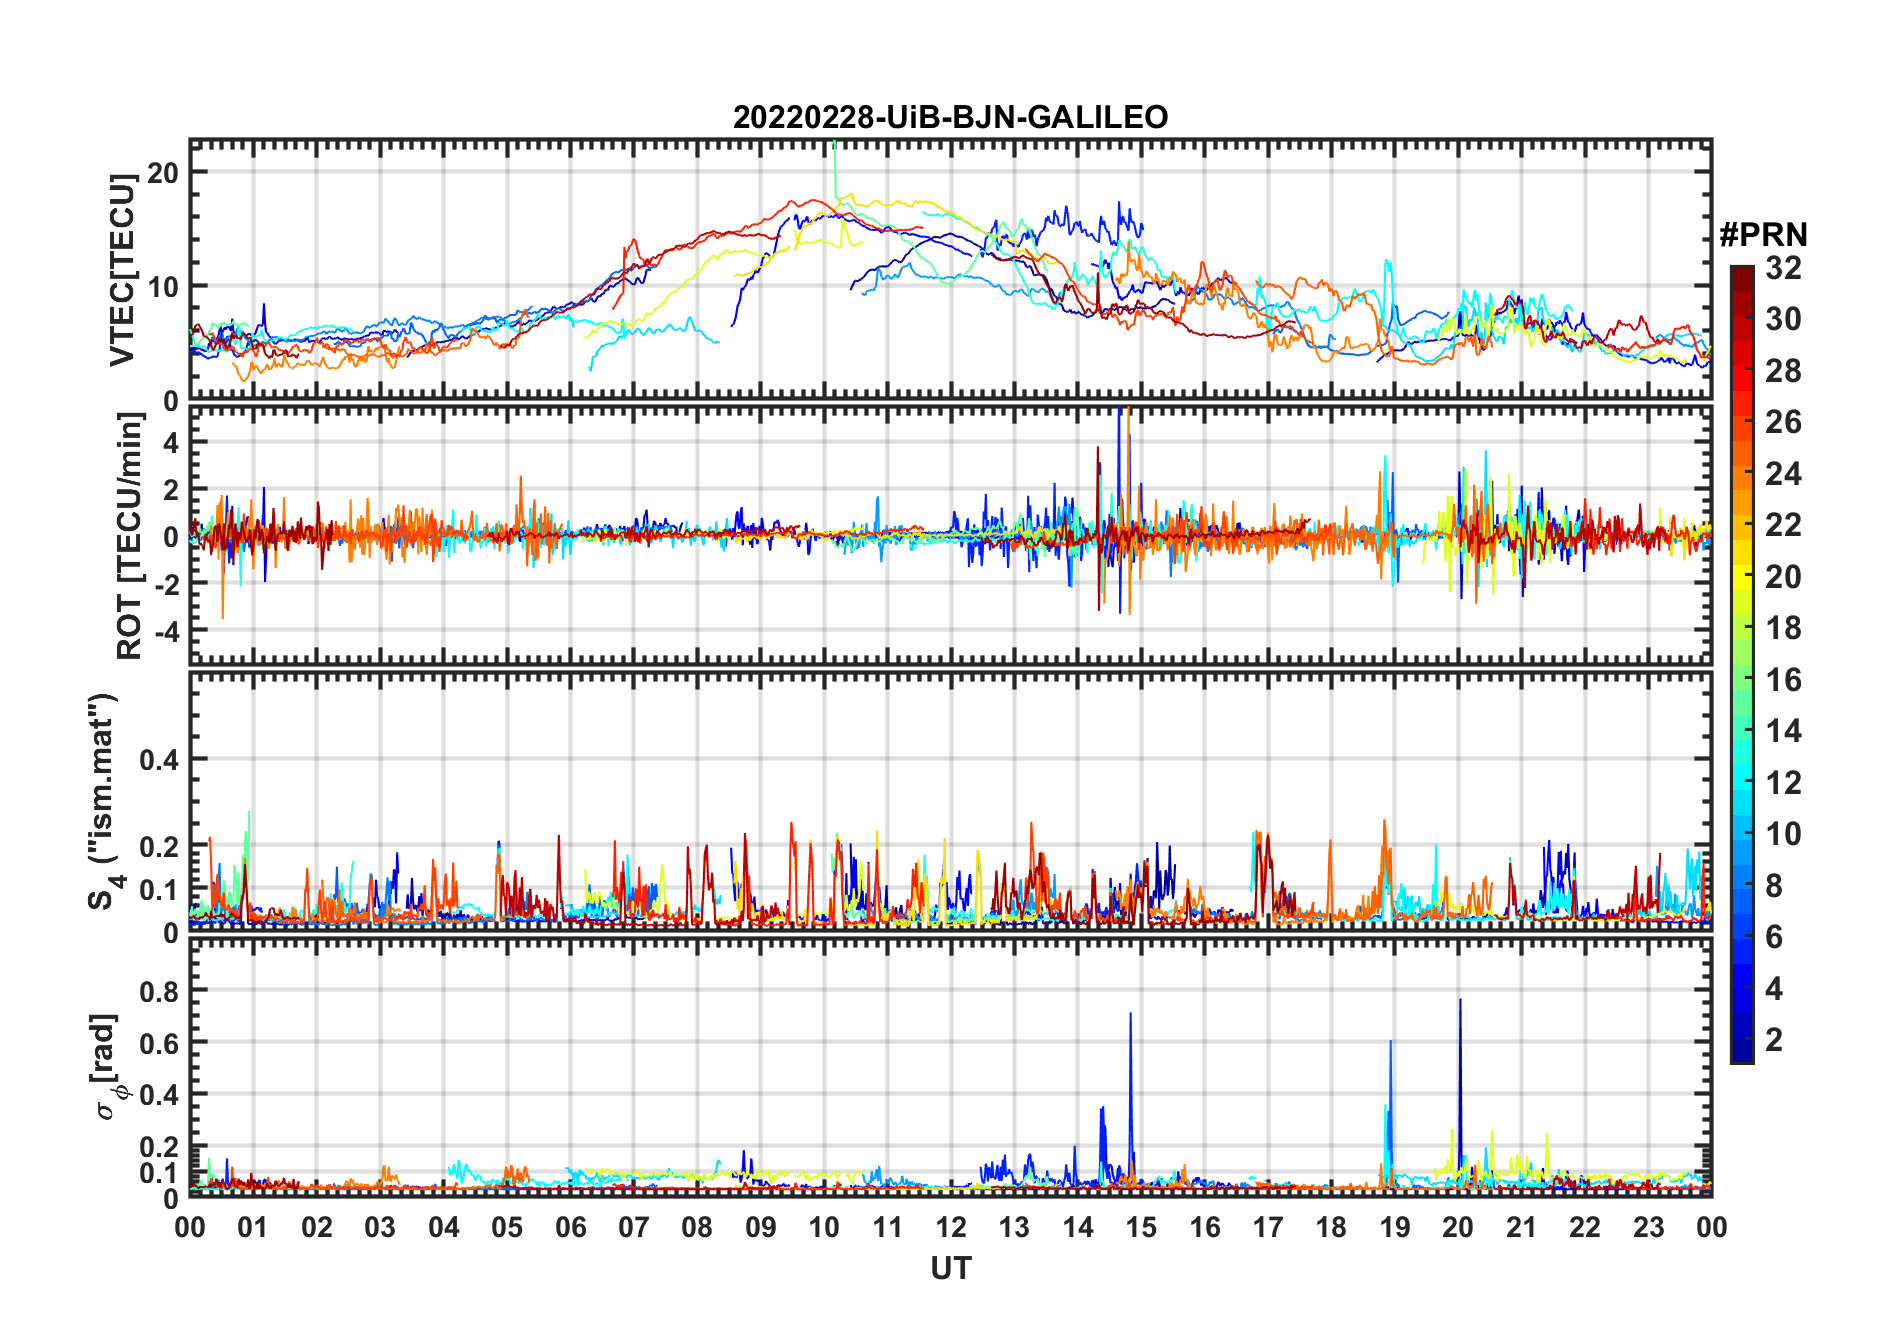Click the 05 hour tick on the UT axis
The width and height of the screenshot is (1902, 1330).
[x=507, y=1227]
